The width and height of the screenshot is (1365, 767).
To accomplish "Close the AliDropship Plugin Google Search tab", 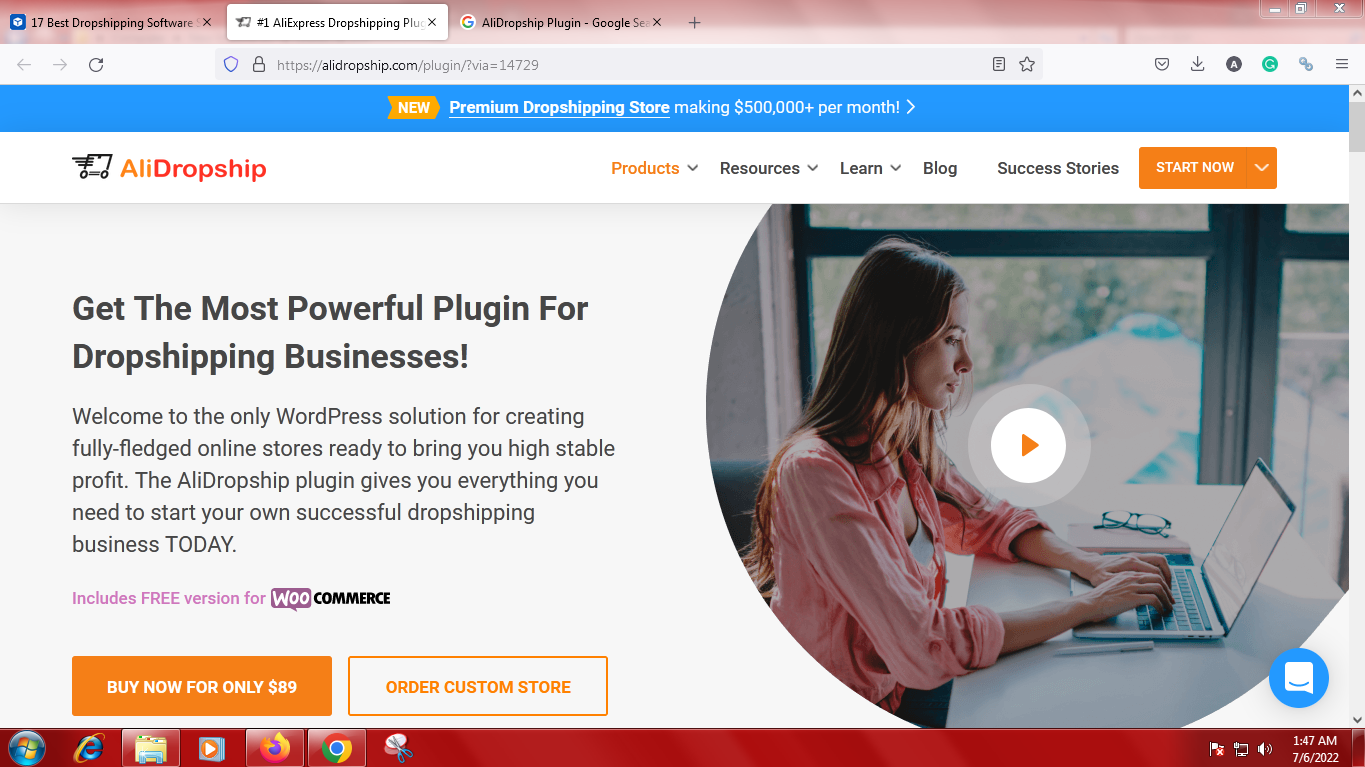I will (659, 22).
